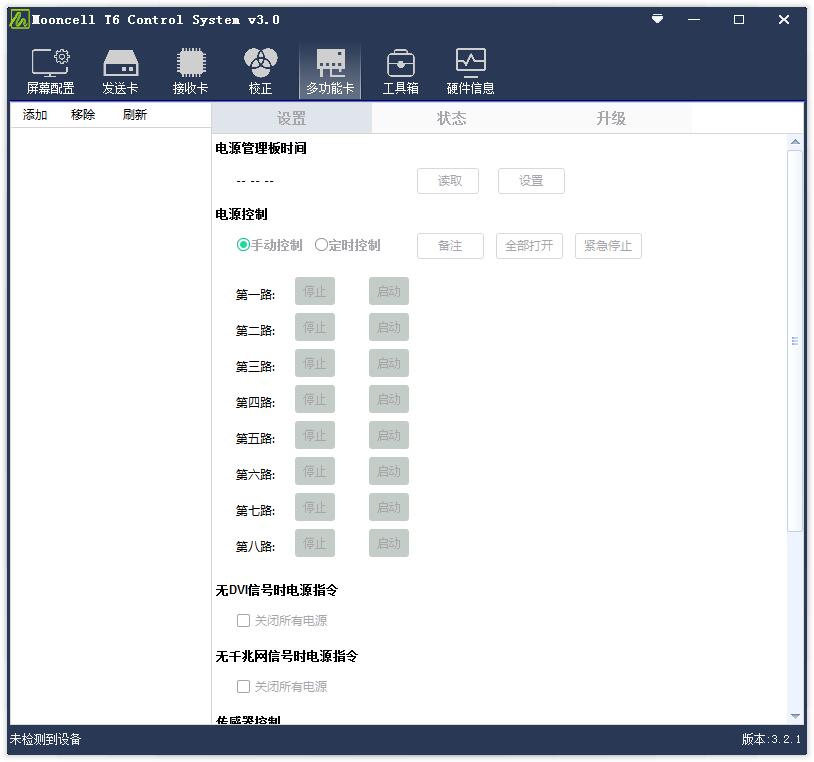
Task: Click 停止 for 第六路
Action: click(315, 471)
